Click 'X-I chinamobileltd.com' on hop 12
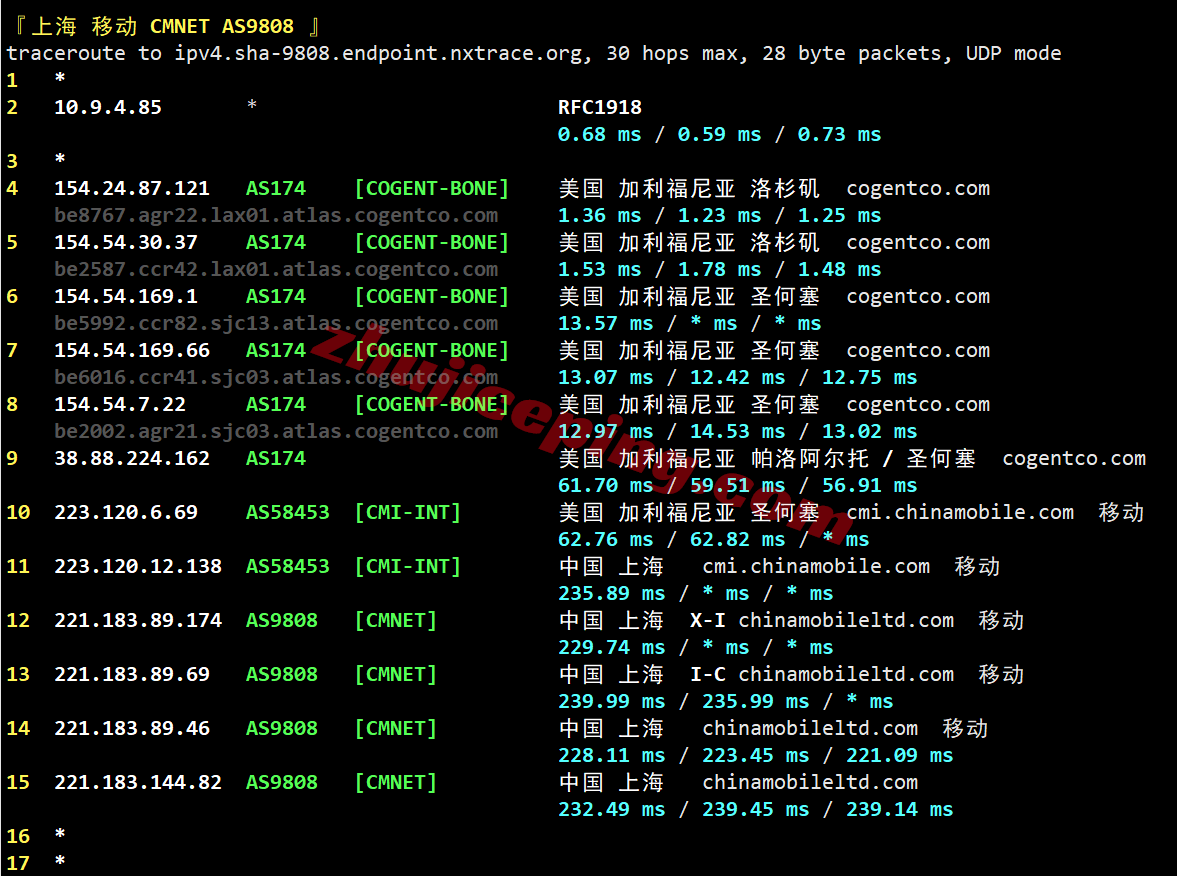Viewport: 1177px width, 876px height. [822, 621]
